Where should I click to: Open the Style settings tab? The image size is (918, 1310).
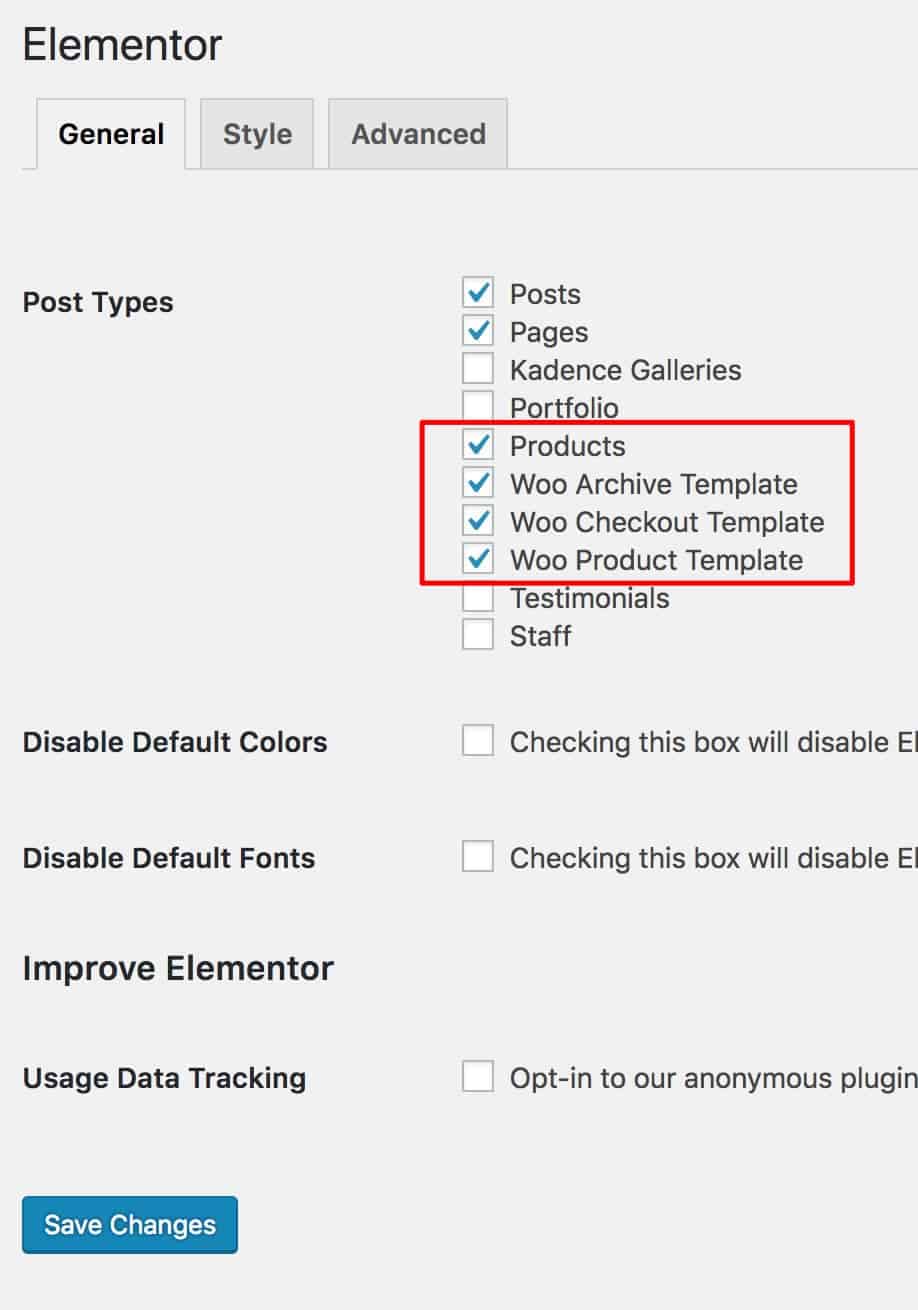click(257, 134)
